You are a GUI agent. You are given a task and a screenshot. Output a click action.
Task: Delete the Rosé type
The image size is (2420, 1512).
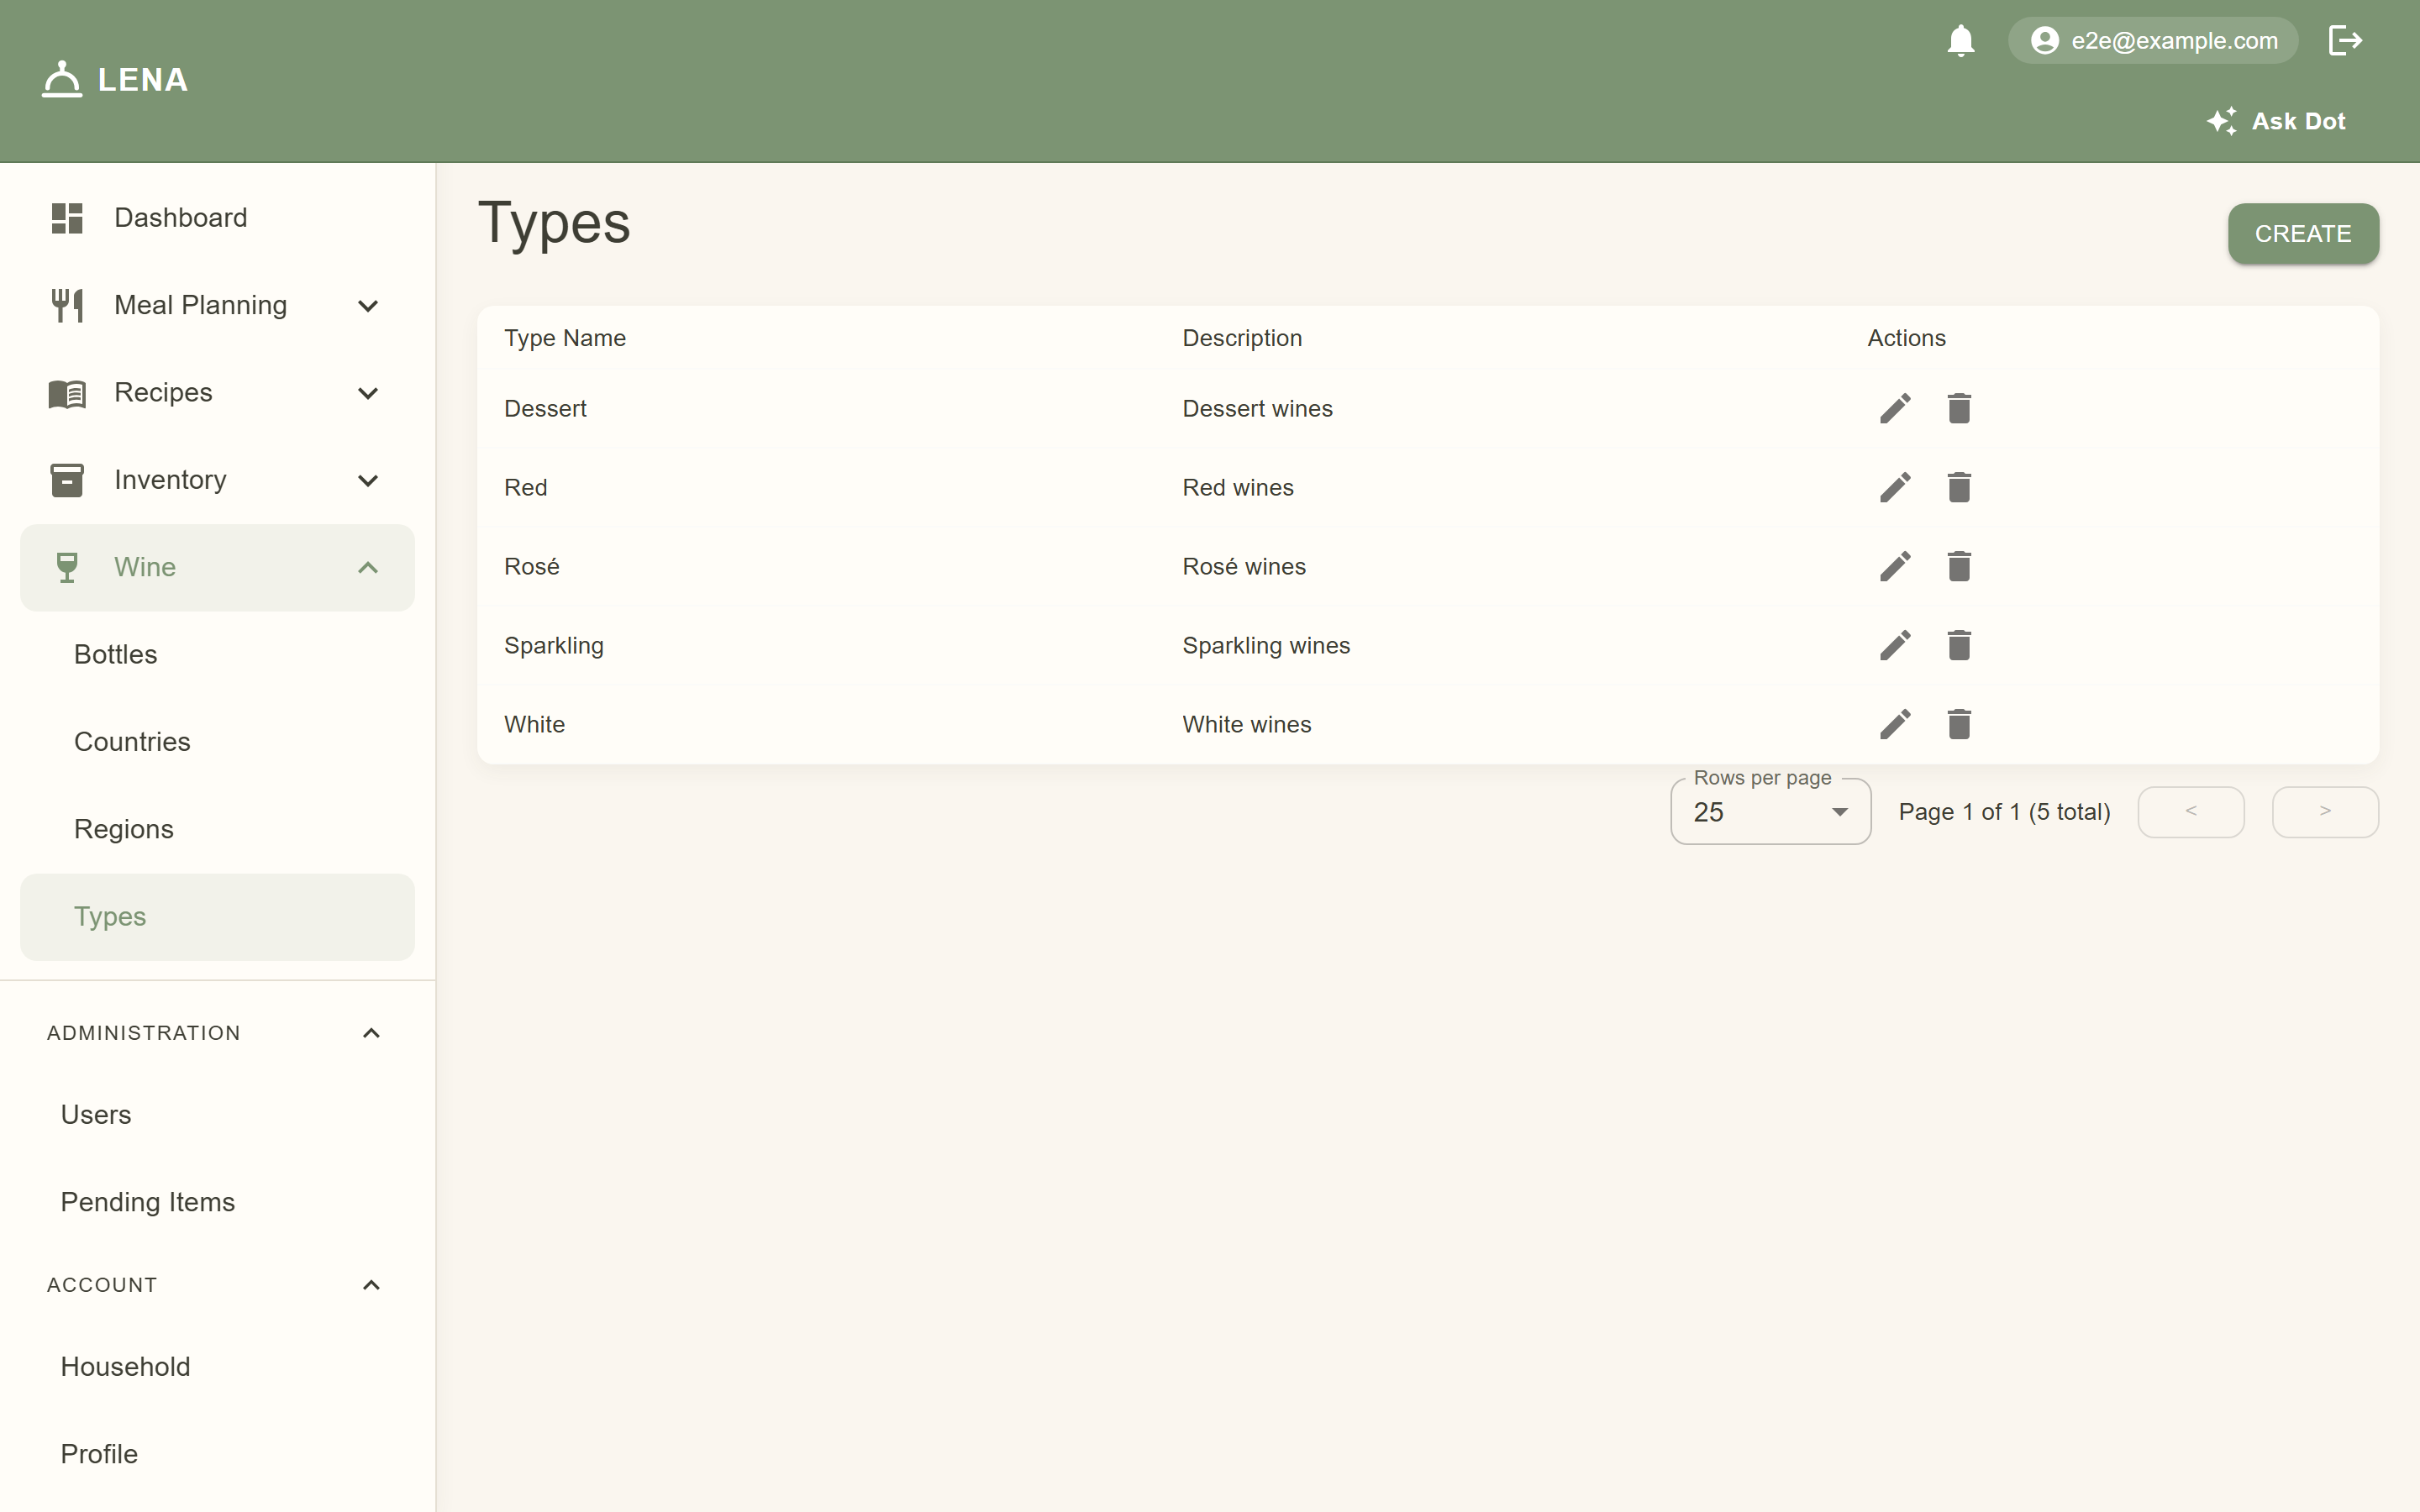click(1959, 566)
